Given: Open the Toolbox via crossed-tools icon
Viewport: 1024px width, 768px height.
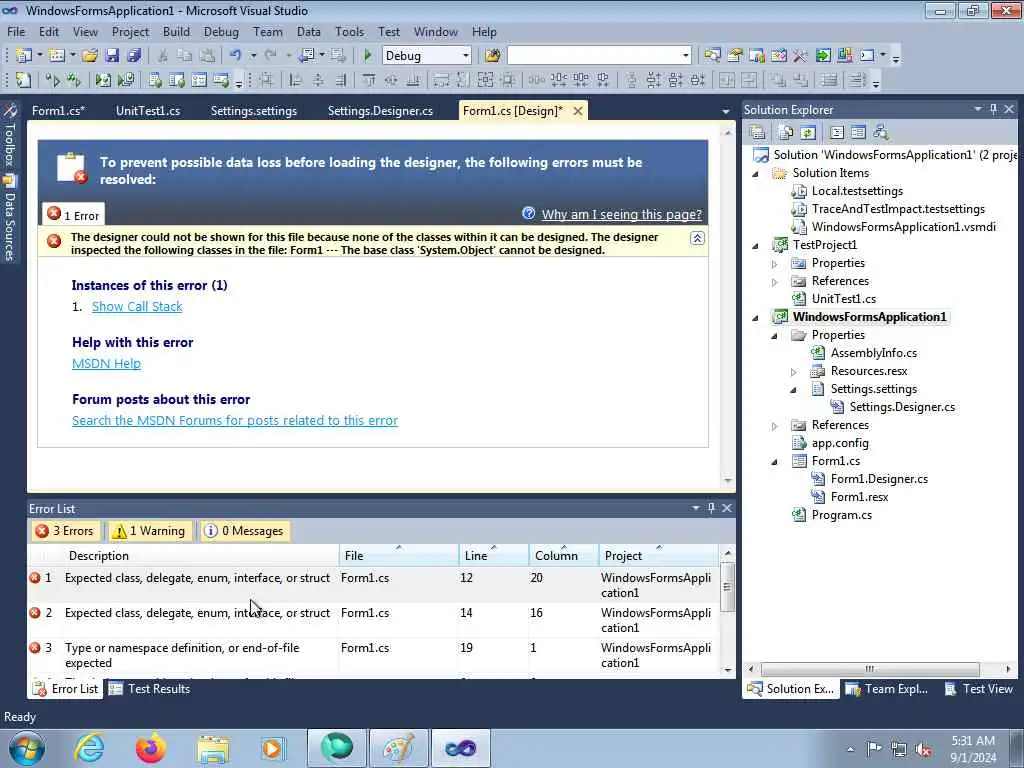Looking at the screenshot, I should click(x=800, y=56).
